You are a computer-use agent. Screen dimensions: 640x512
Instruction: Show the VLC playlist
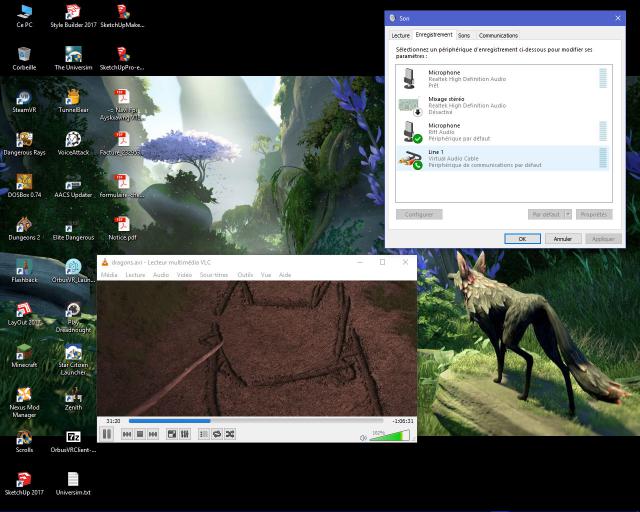point(204,434)
